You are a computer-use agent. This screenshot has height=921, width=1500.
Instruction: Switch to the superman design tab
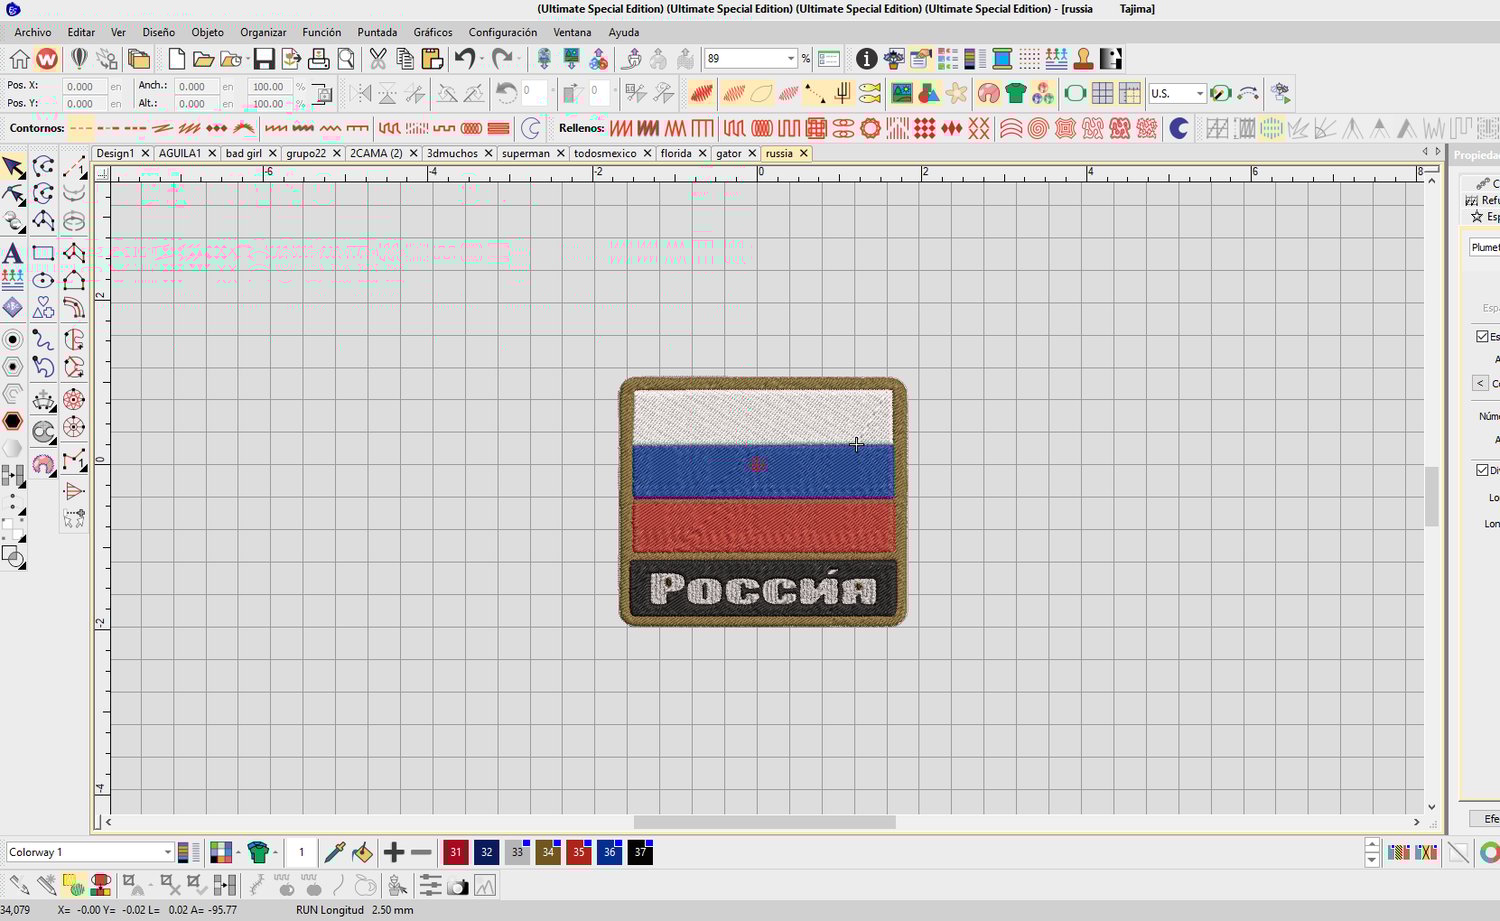tap(526, 153)
